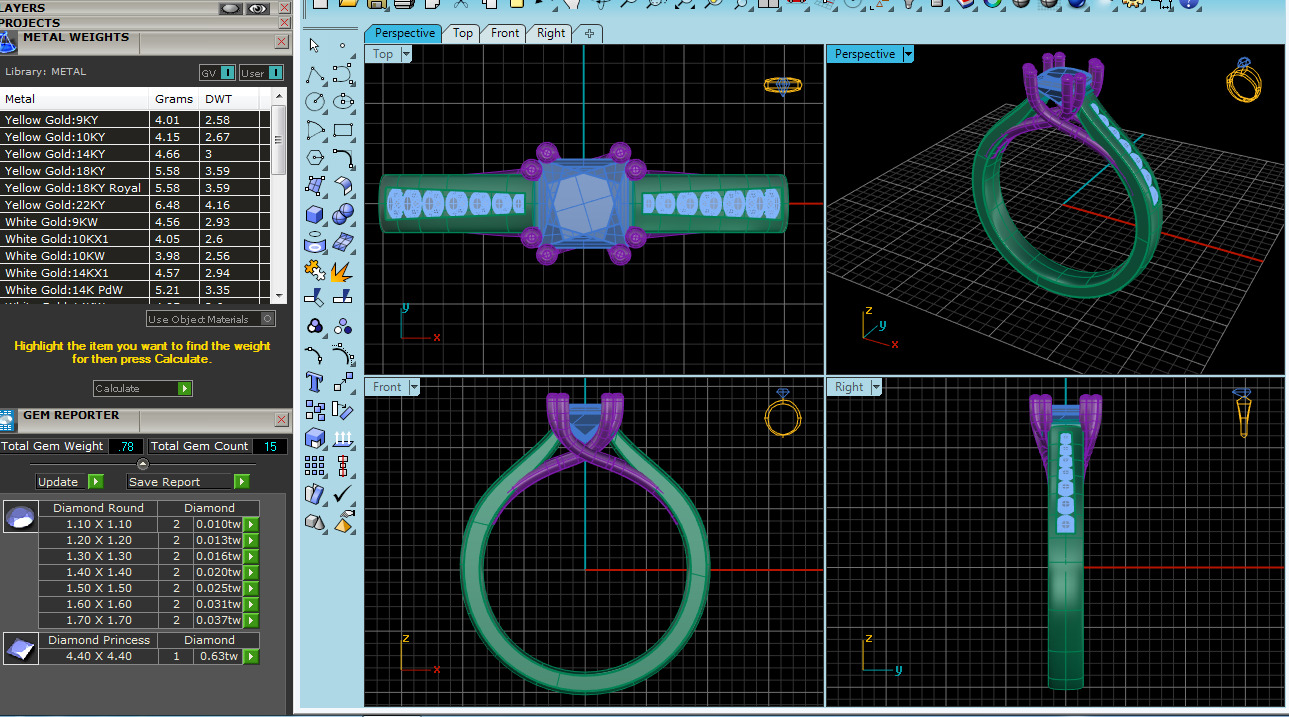Select the Explode tool

point(343,270)
